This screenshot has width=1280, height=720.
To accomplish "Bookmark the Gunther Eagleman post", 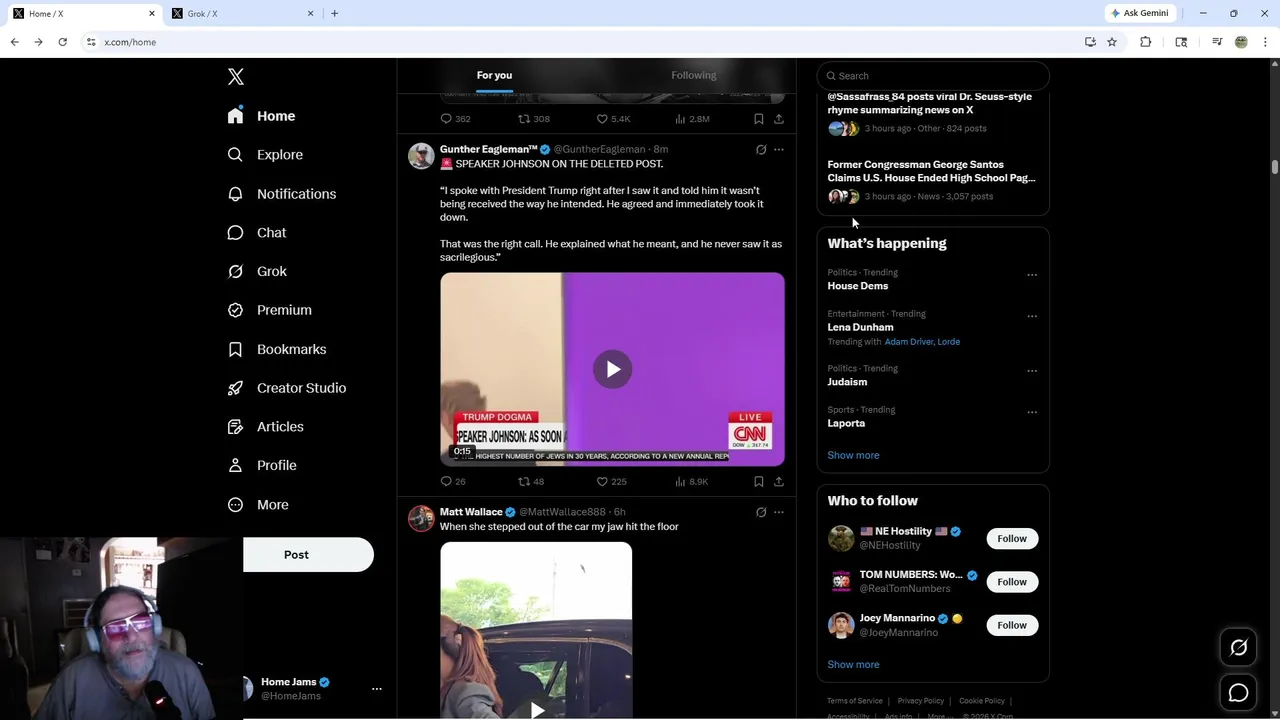I will 759,481.
